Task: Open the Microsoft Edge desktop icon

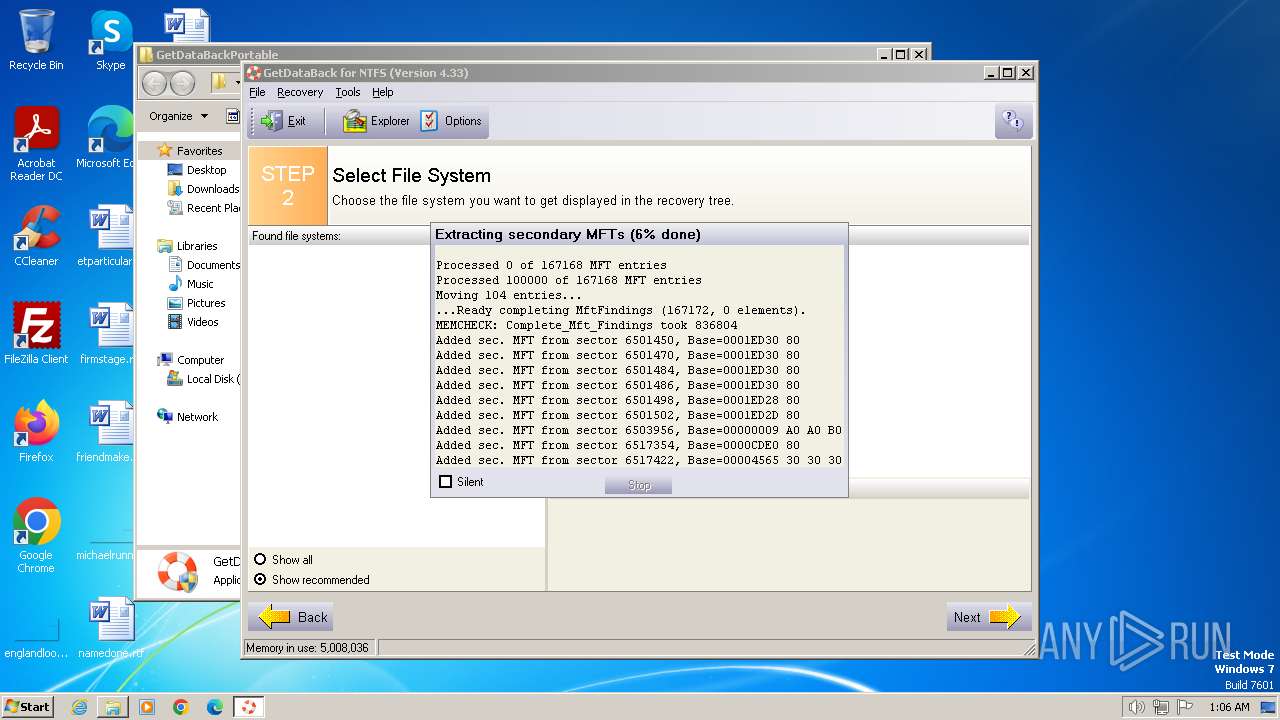Action: pos(108,138)
